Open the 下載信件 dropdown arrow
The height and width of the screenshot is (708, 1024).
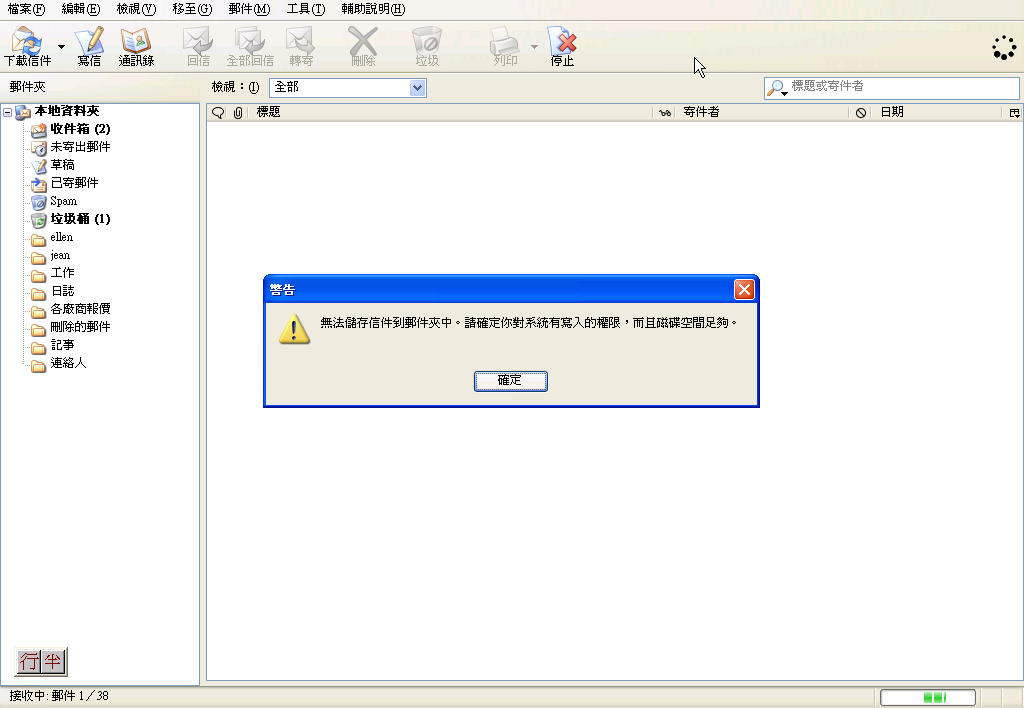pos(61,46)
